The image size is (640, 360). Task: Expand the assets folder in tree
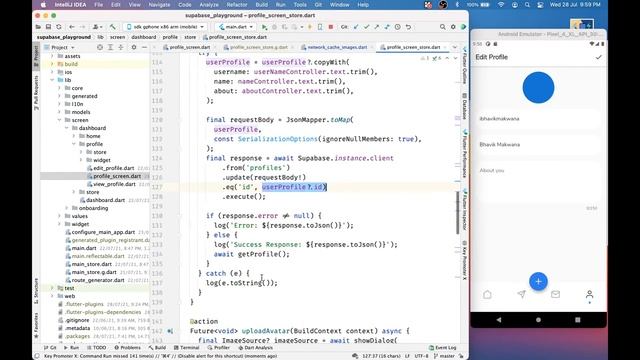(x=52, y=56)
